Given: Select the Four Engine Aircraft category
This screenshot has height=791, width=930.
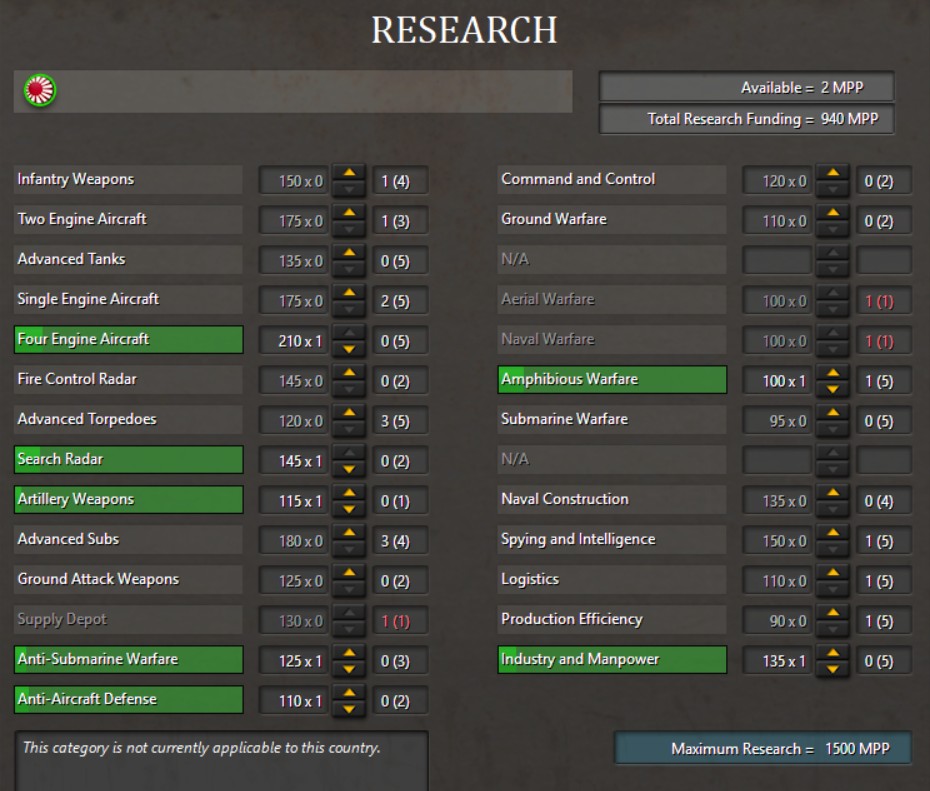Looking at the screenshot, I should [x=128, y=340].
